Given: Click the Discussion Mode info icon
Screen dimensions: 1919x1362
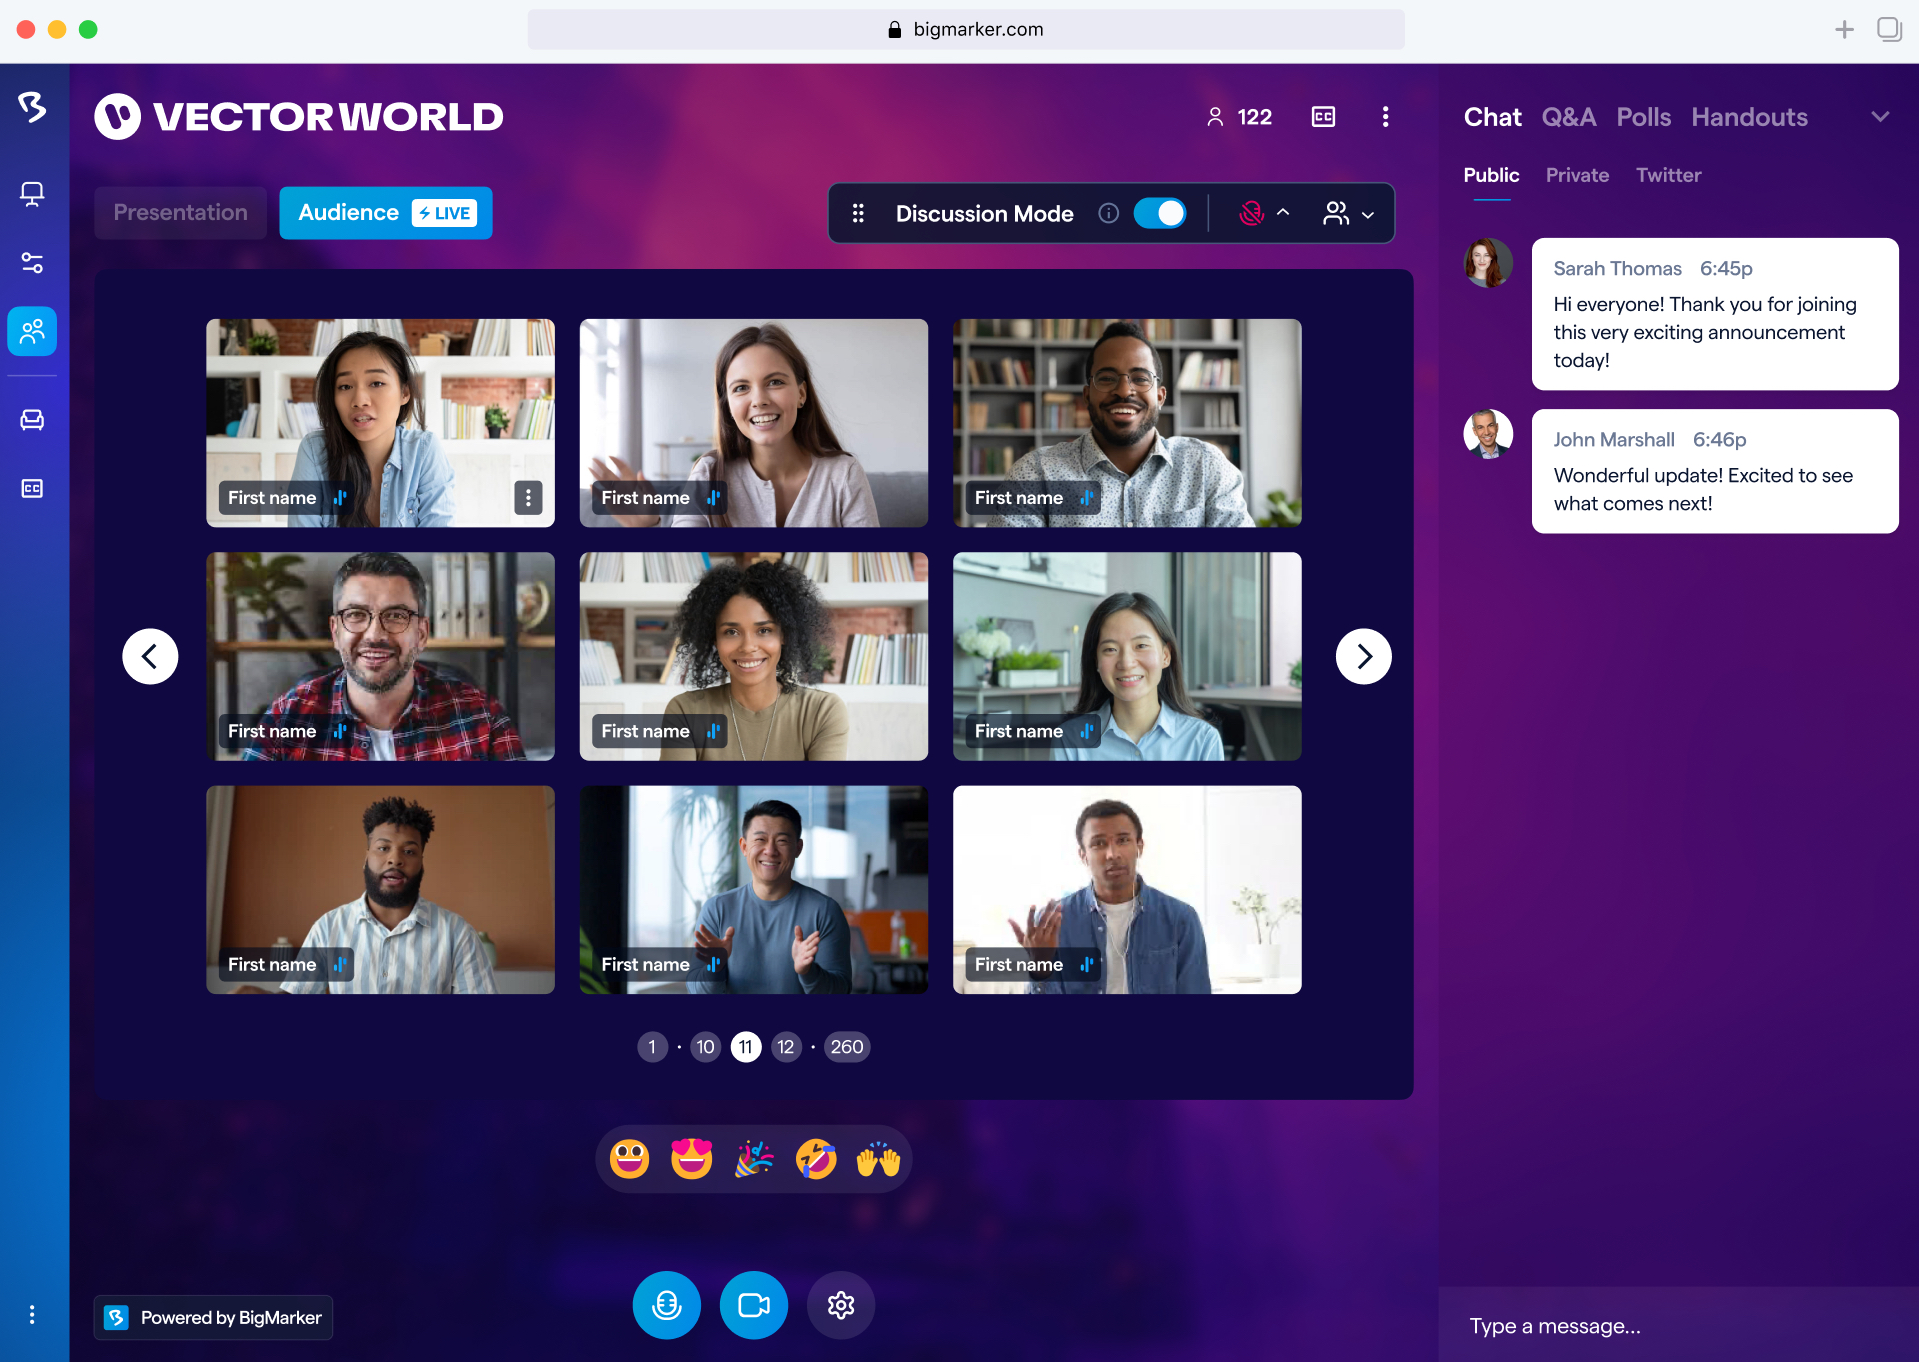Looking at the screenshot, I should [1108, 213].
